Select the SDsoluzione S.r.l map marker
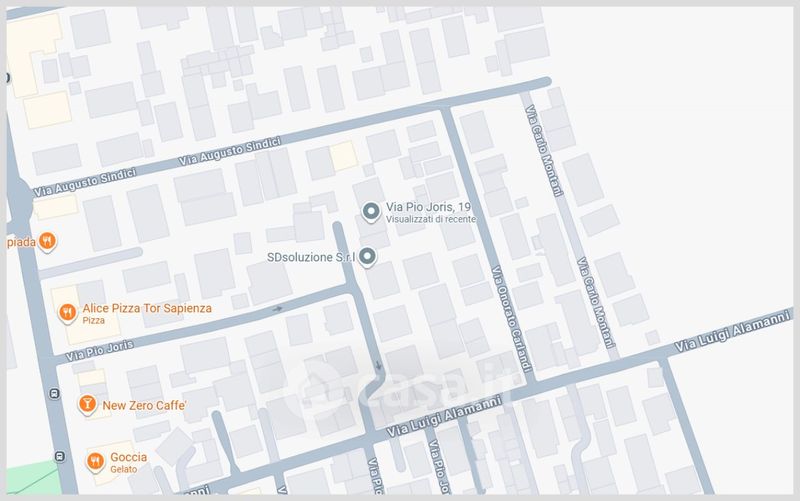This screenshot has height=501, width=800. click(367, 257)
